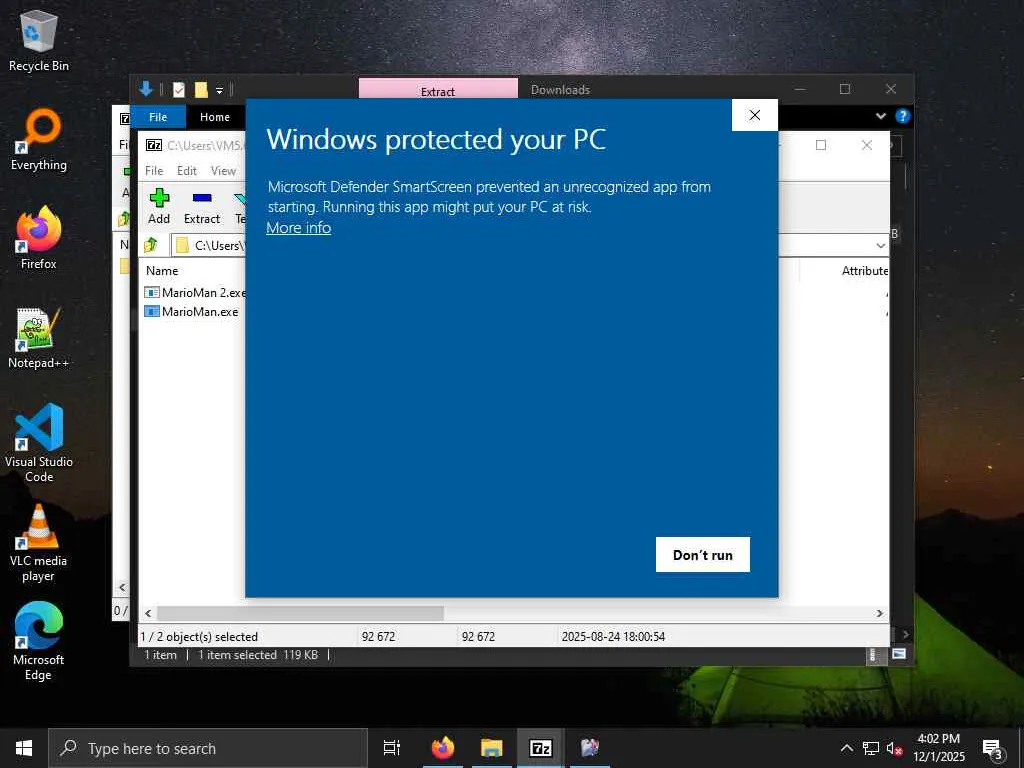Image resolution: width=1024 pixels, height=768 pixels.
Task: Go up one folder level in 7-Zip
Action: coord(151,245)
